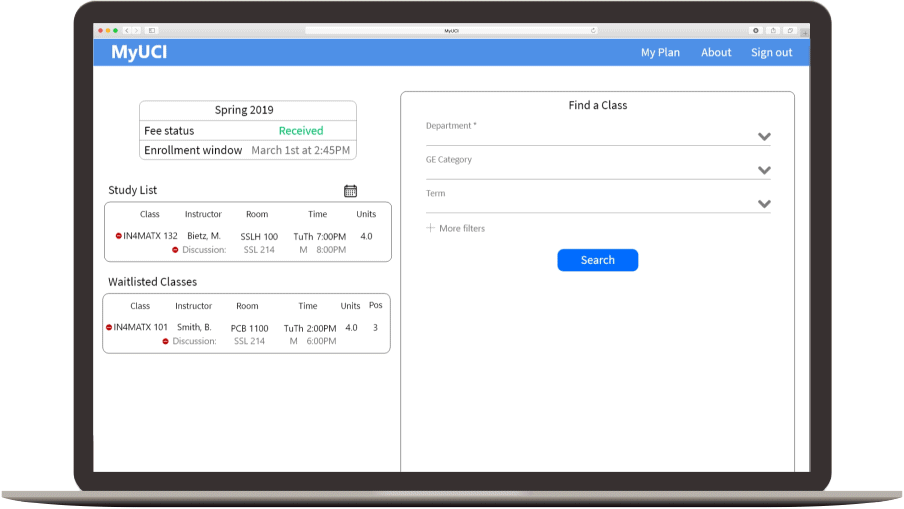This screenshot has width=904, height=509.
Task: Click the plus icon beside More filters
Action: point(430,228)
